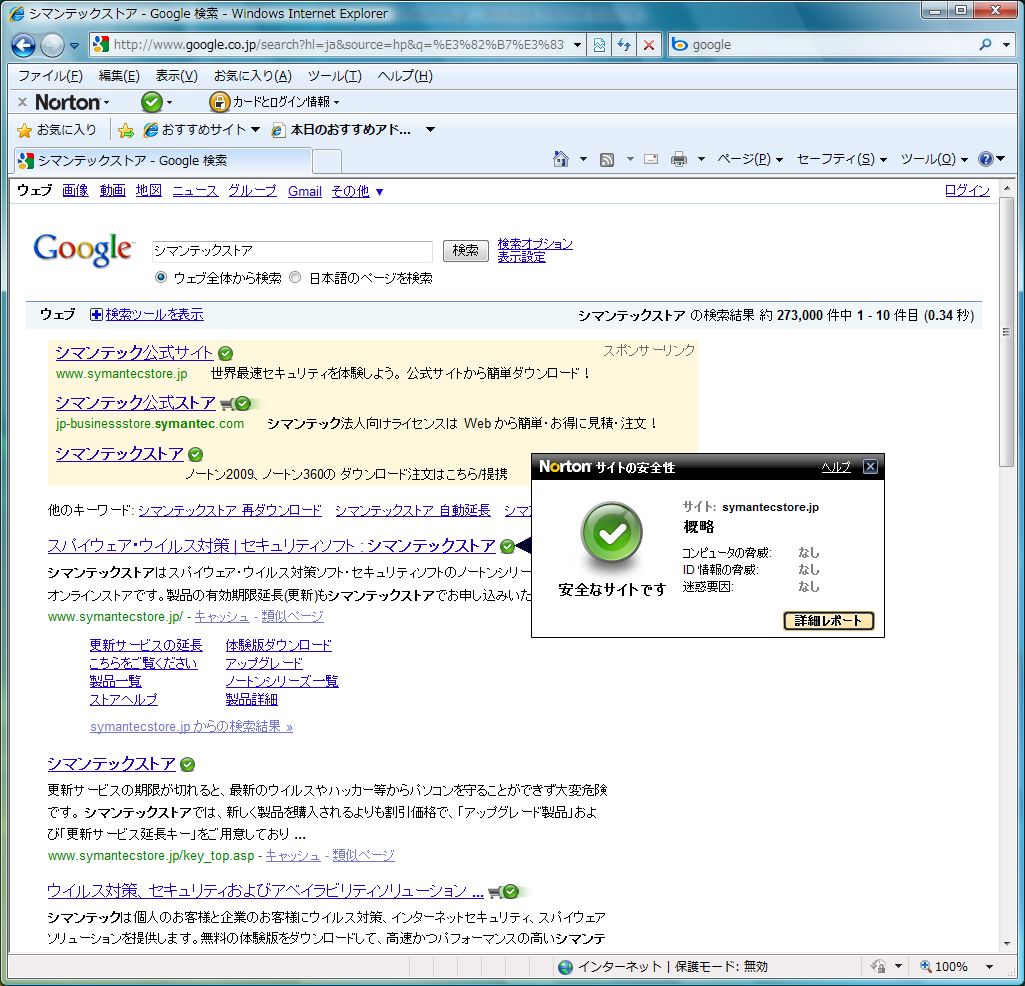Expand the カードとログイン情報 dropdown

click(x=337, y=102)
